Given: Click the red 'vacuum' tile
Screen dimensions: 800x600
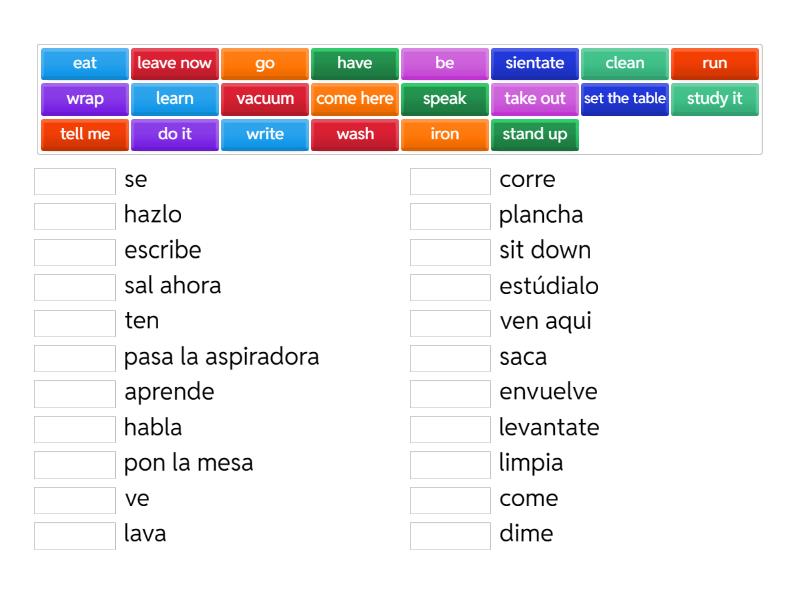Looking at the screenshot, I should (x=265, y=99).
